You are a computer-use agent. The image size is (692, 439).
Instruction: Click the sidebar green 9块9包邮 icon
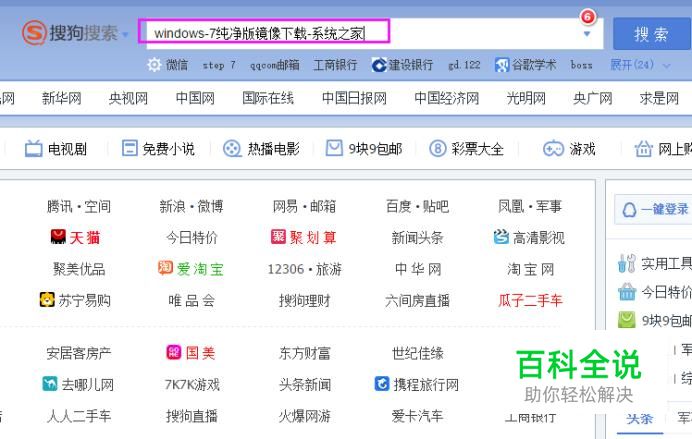coord(627,320)
